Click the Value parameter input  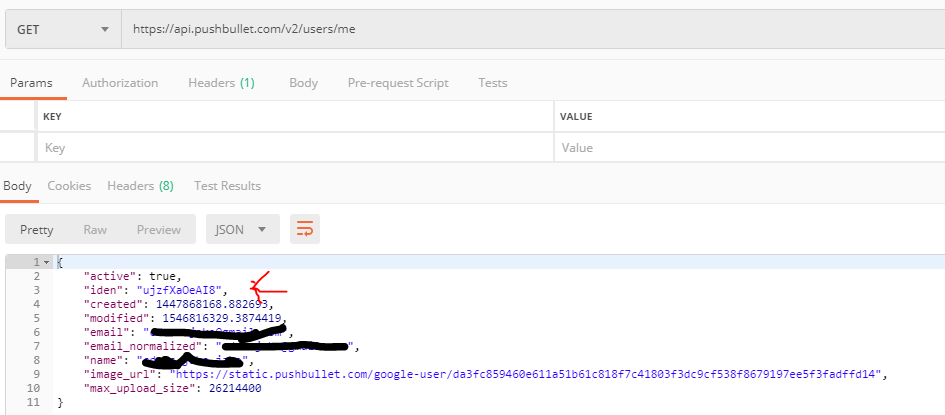(750, 148)
